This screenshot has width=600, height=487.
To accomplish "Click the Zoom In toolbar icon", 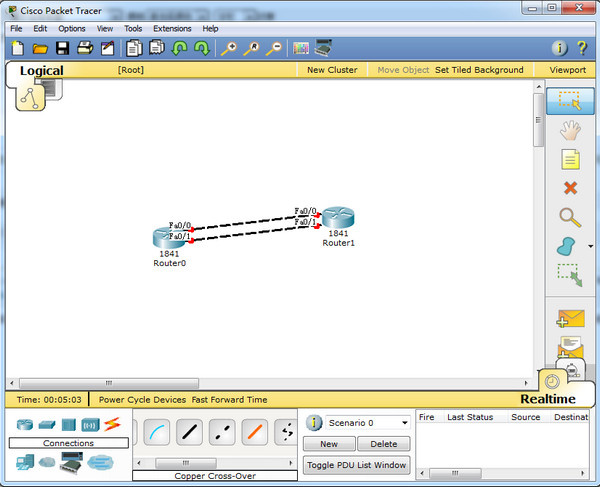I will (x=228, y=48).
